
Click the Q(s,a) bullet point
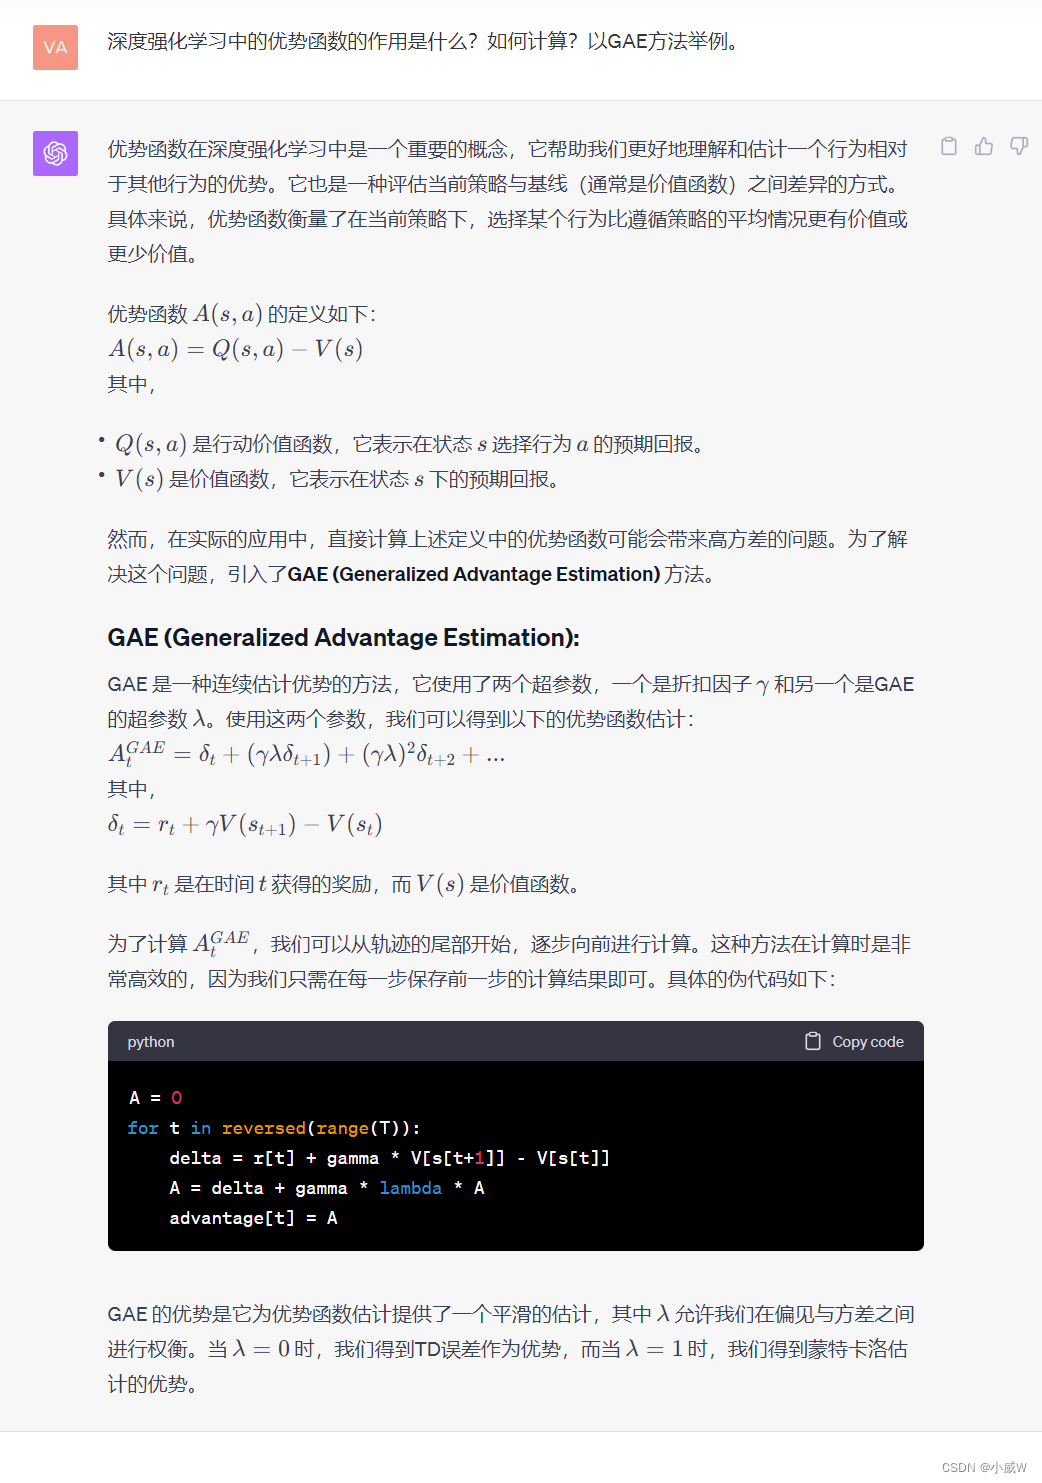pyautogui.click(x=409, y=444)
